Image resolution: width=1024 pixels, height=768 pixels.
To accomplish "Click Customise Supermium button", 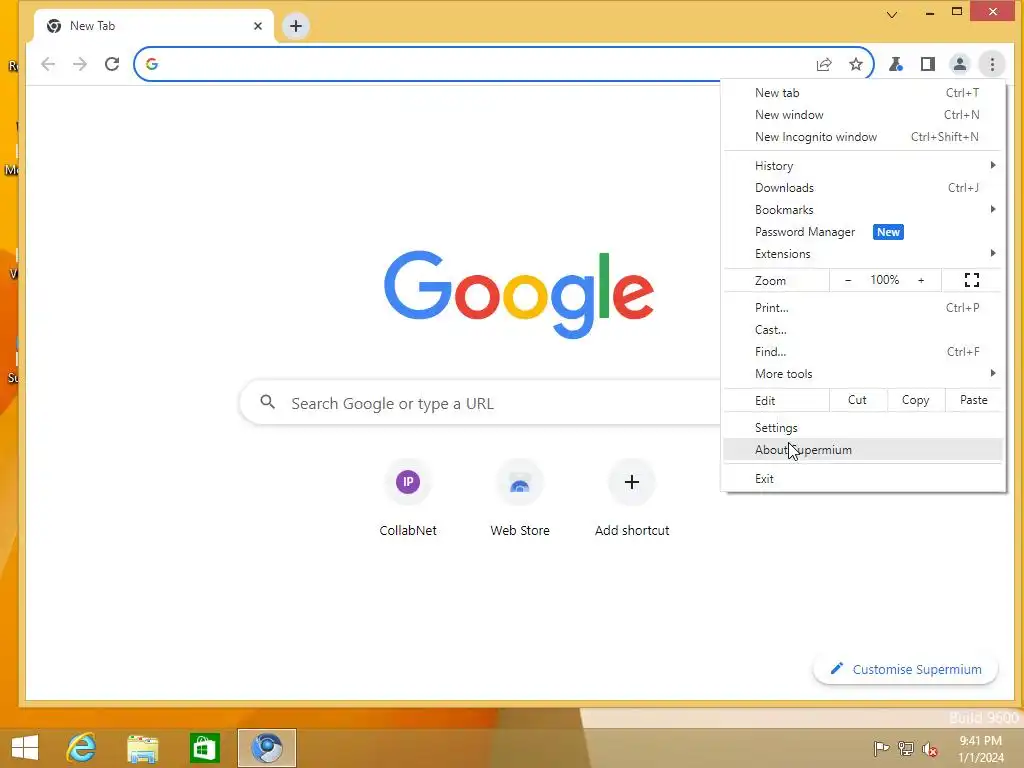I will (906, 669).
